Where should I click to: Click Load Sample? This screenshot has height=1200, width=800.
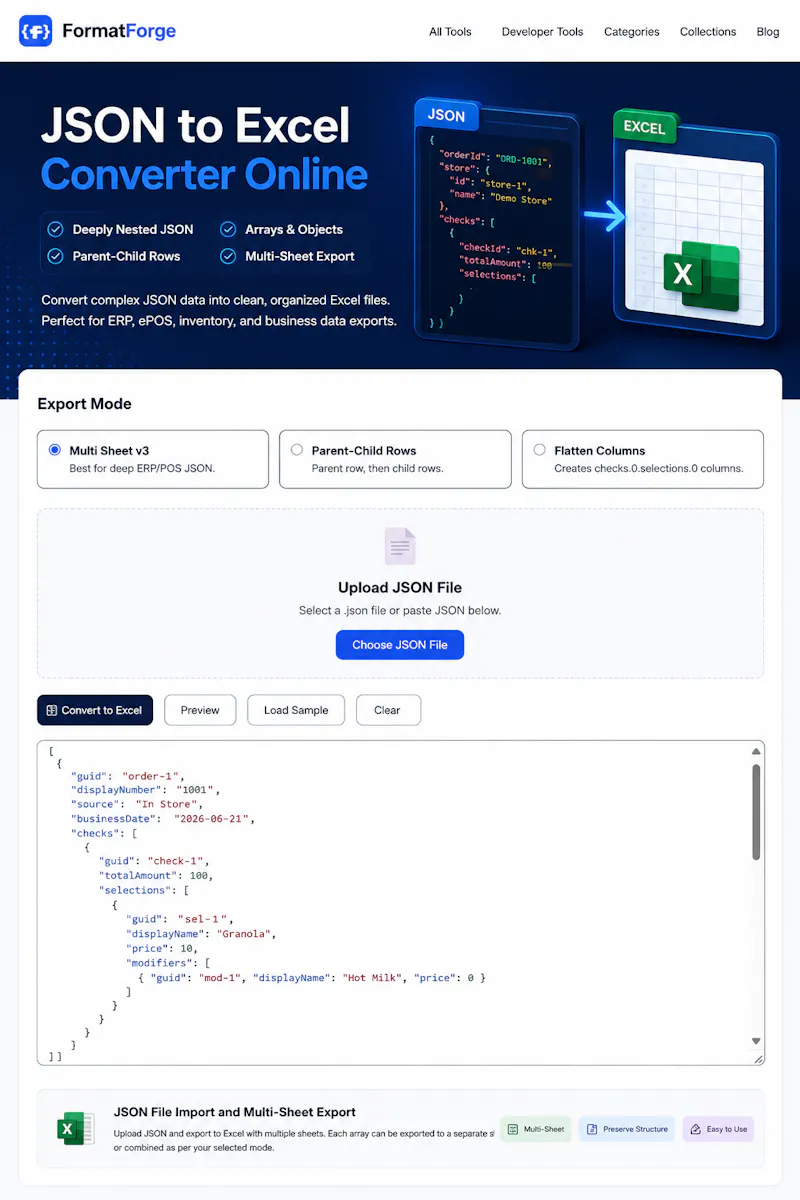(x=296, y=710)
